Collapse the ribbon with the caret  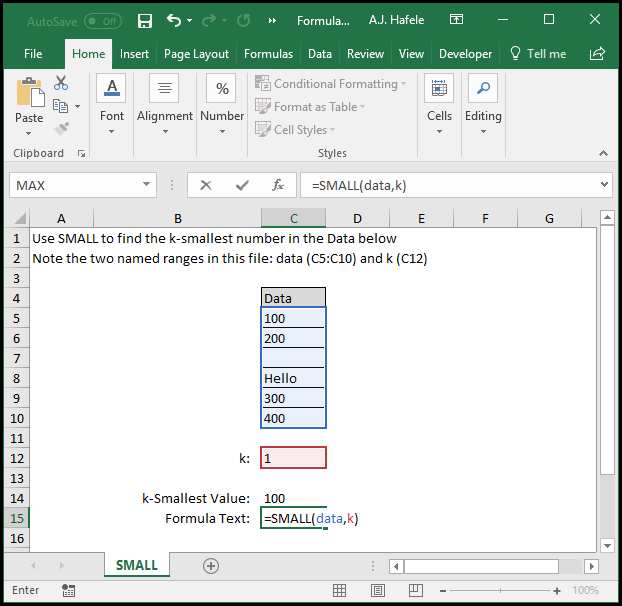tap(603, 153)
